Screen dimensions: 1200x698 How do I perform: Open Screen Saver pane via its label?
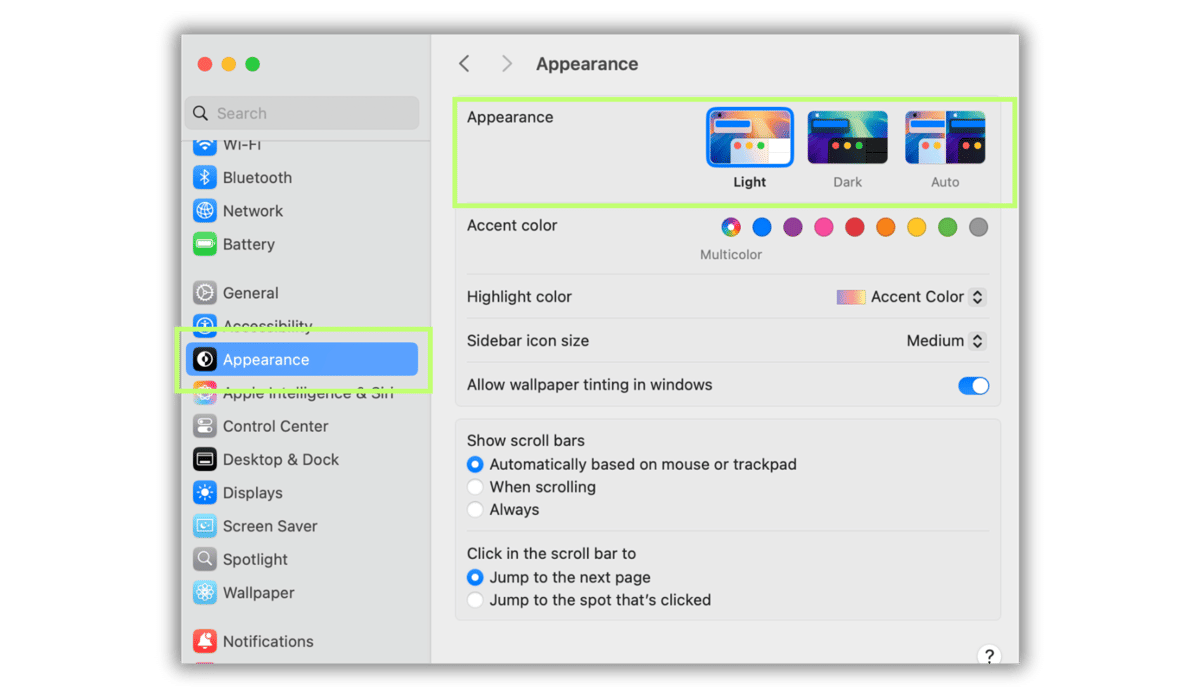click(270, 526)
